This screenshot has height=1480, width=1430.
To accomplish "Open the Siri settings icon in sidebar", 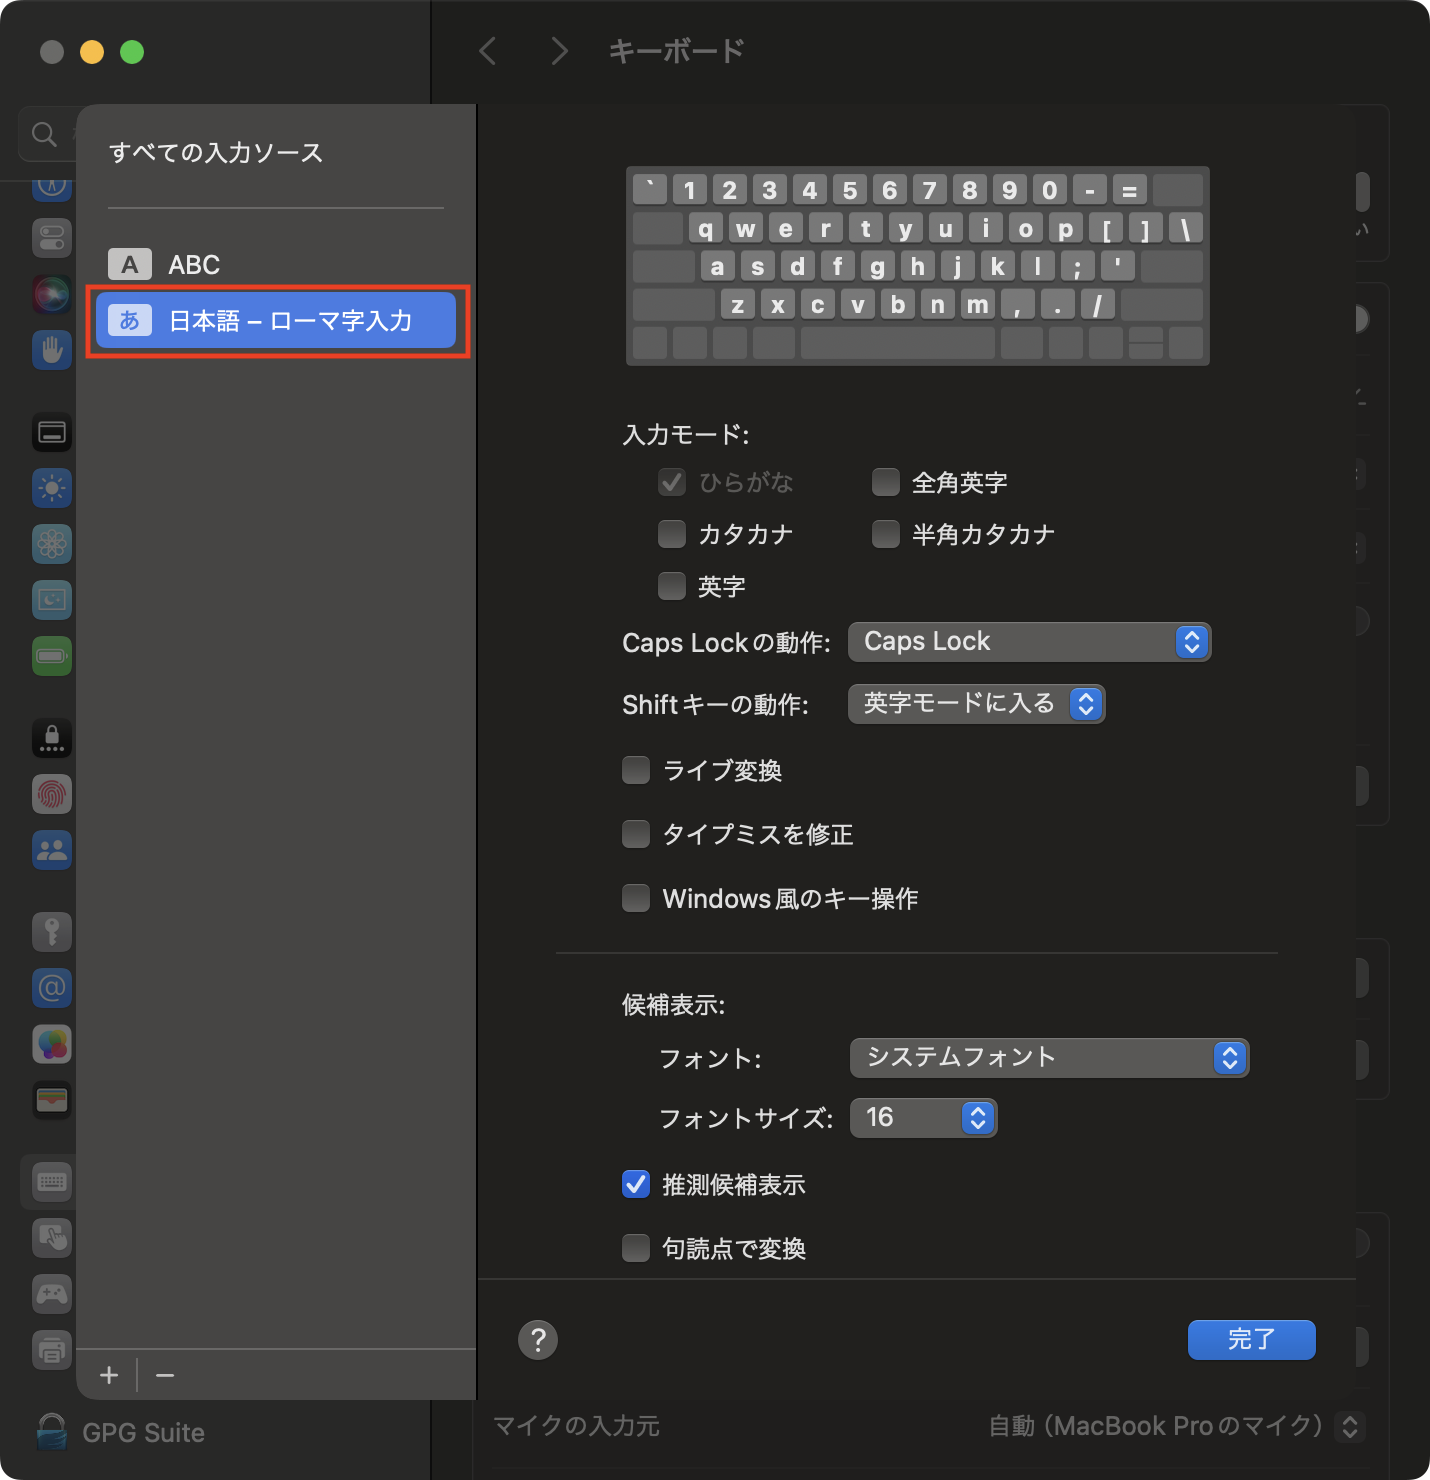I will pos(52,294).
